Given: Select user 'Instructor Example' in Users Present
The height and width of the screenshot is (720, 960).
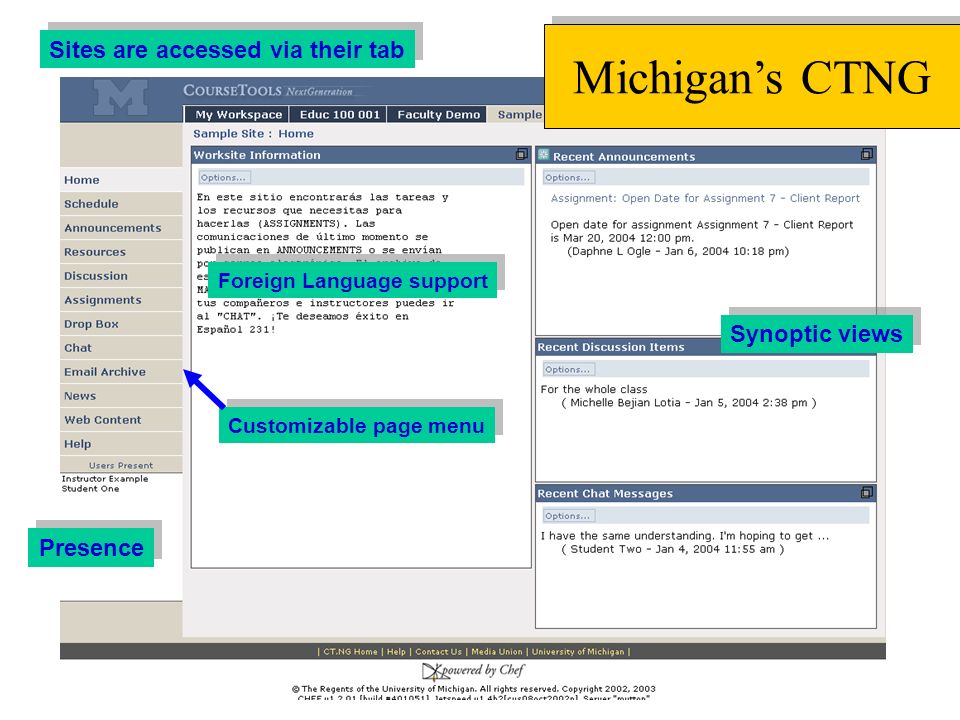Looking at the screenshot, I should (x=105, y=479).
